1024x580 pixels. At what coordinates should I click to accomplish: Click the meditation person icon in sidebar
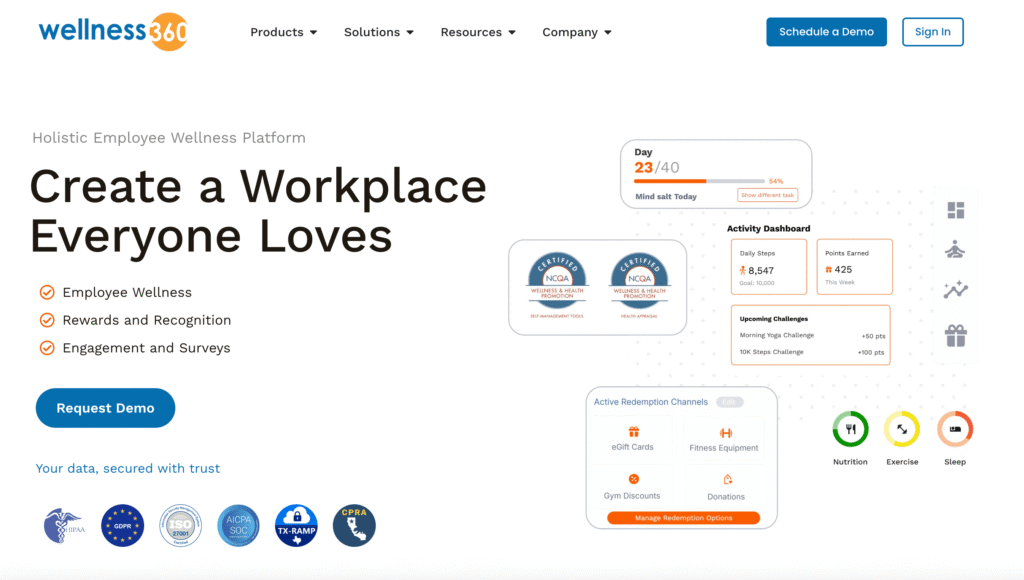point(955,250)
